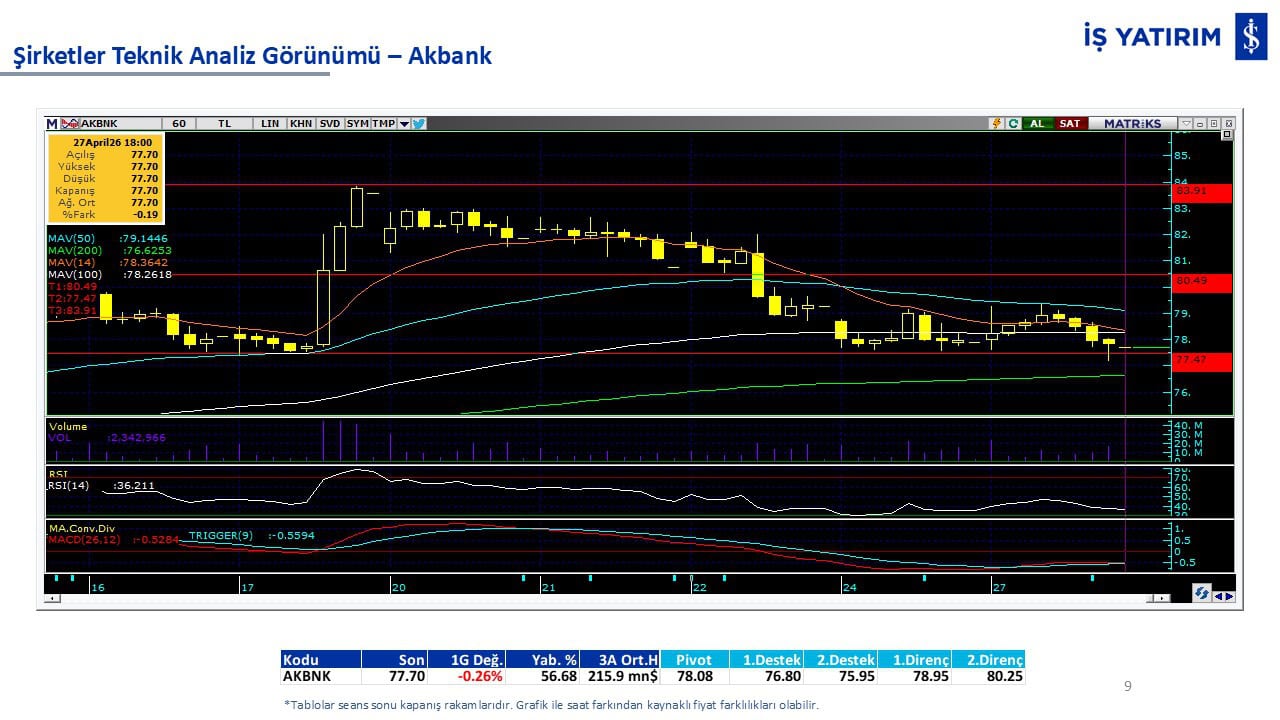This screenshot has width=1280, height=720.
Task: Click the MATRIKS logo button
Action: [1132, 124]
